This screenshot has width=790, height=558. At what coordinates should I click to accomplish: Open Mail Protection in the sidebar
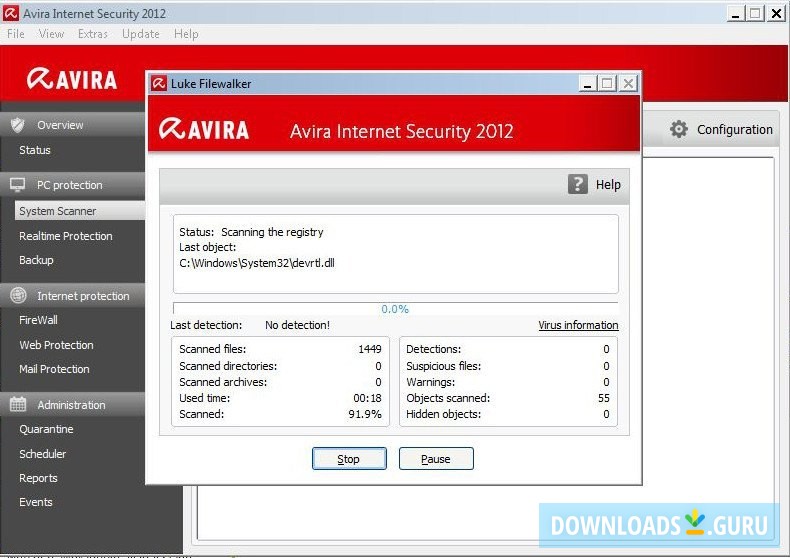(x=54, y=369)
